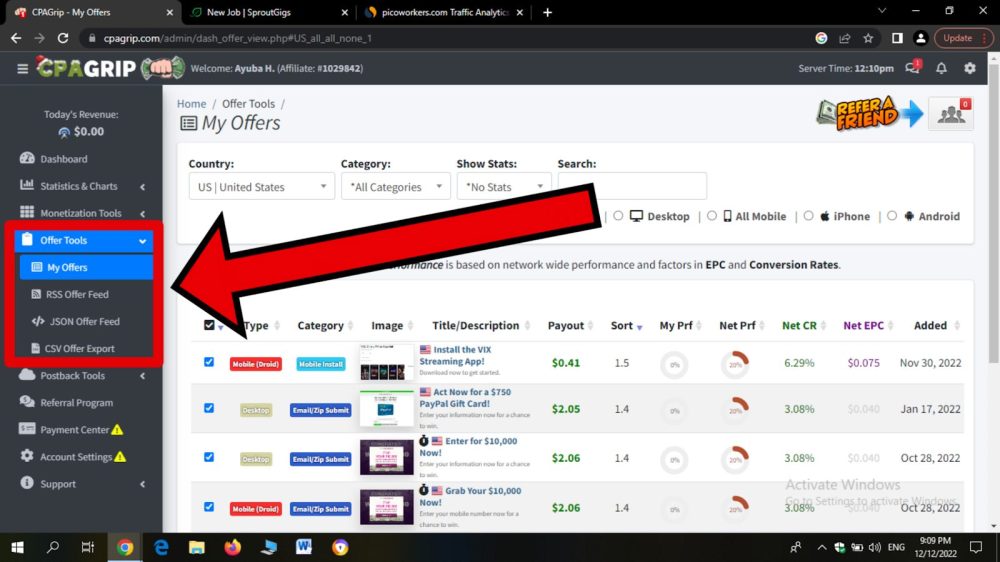Open the notifications bell icon

(941, 68)
